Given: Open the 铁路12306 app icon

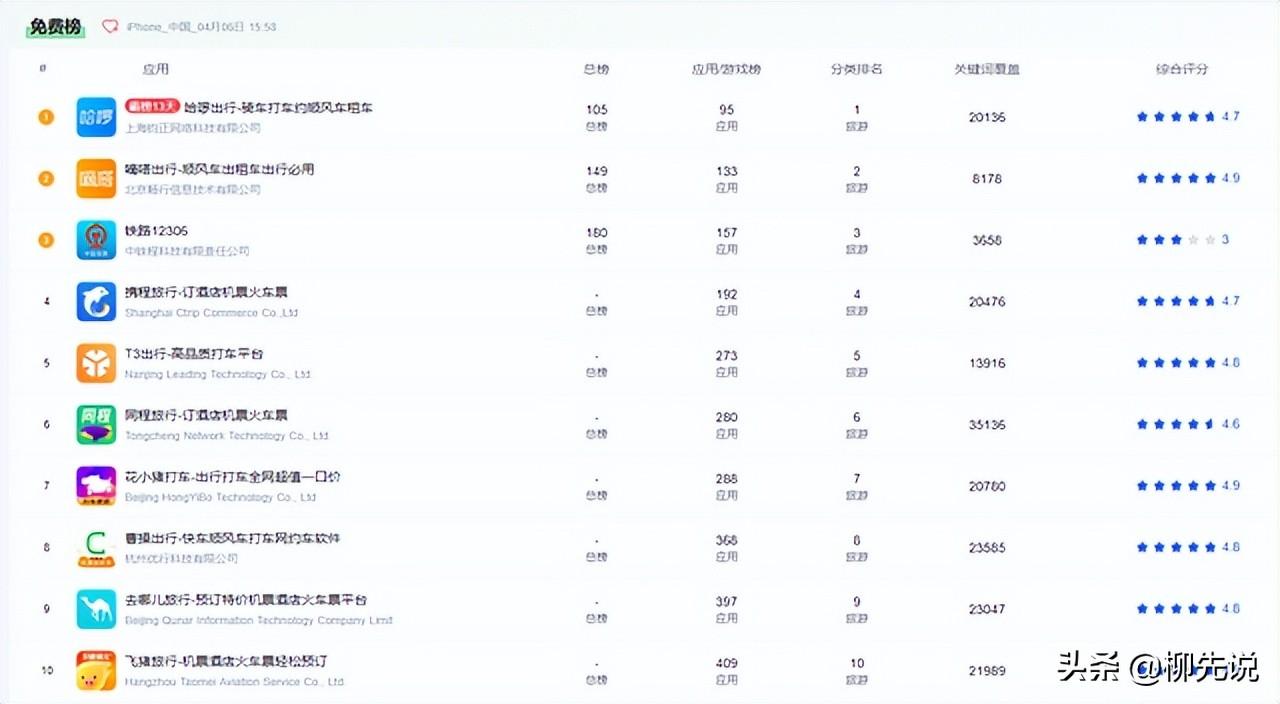Looking at the screenshot, I should point(96,240).
